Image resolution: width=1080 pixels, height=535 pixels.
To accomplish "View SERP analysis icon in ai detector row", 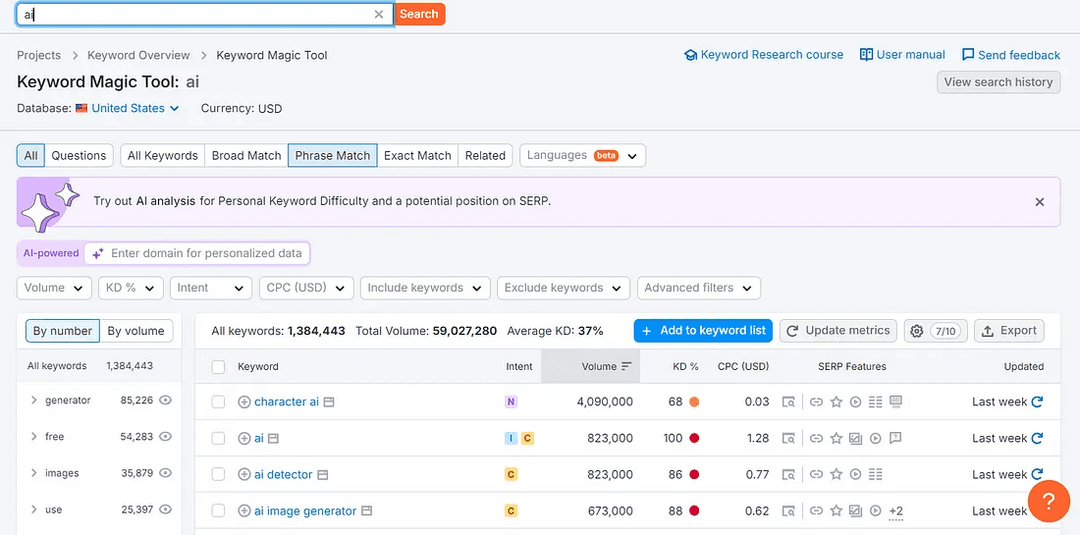I will [789, 474].
